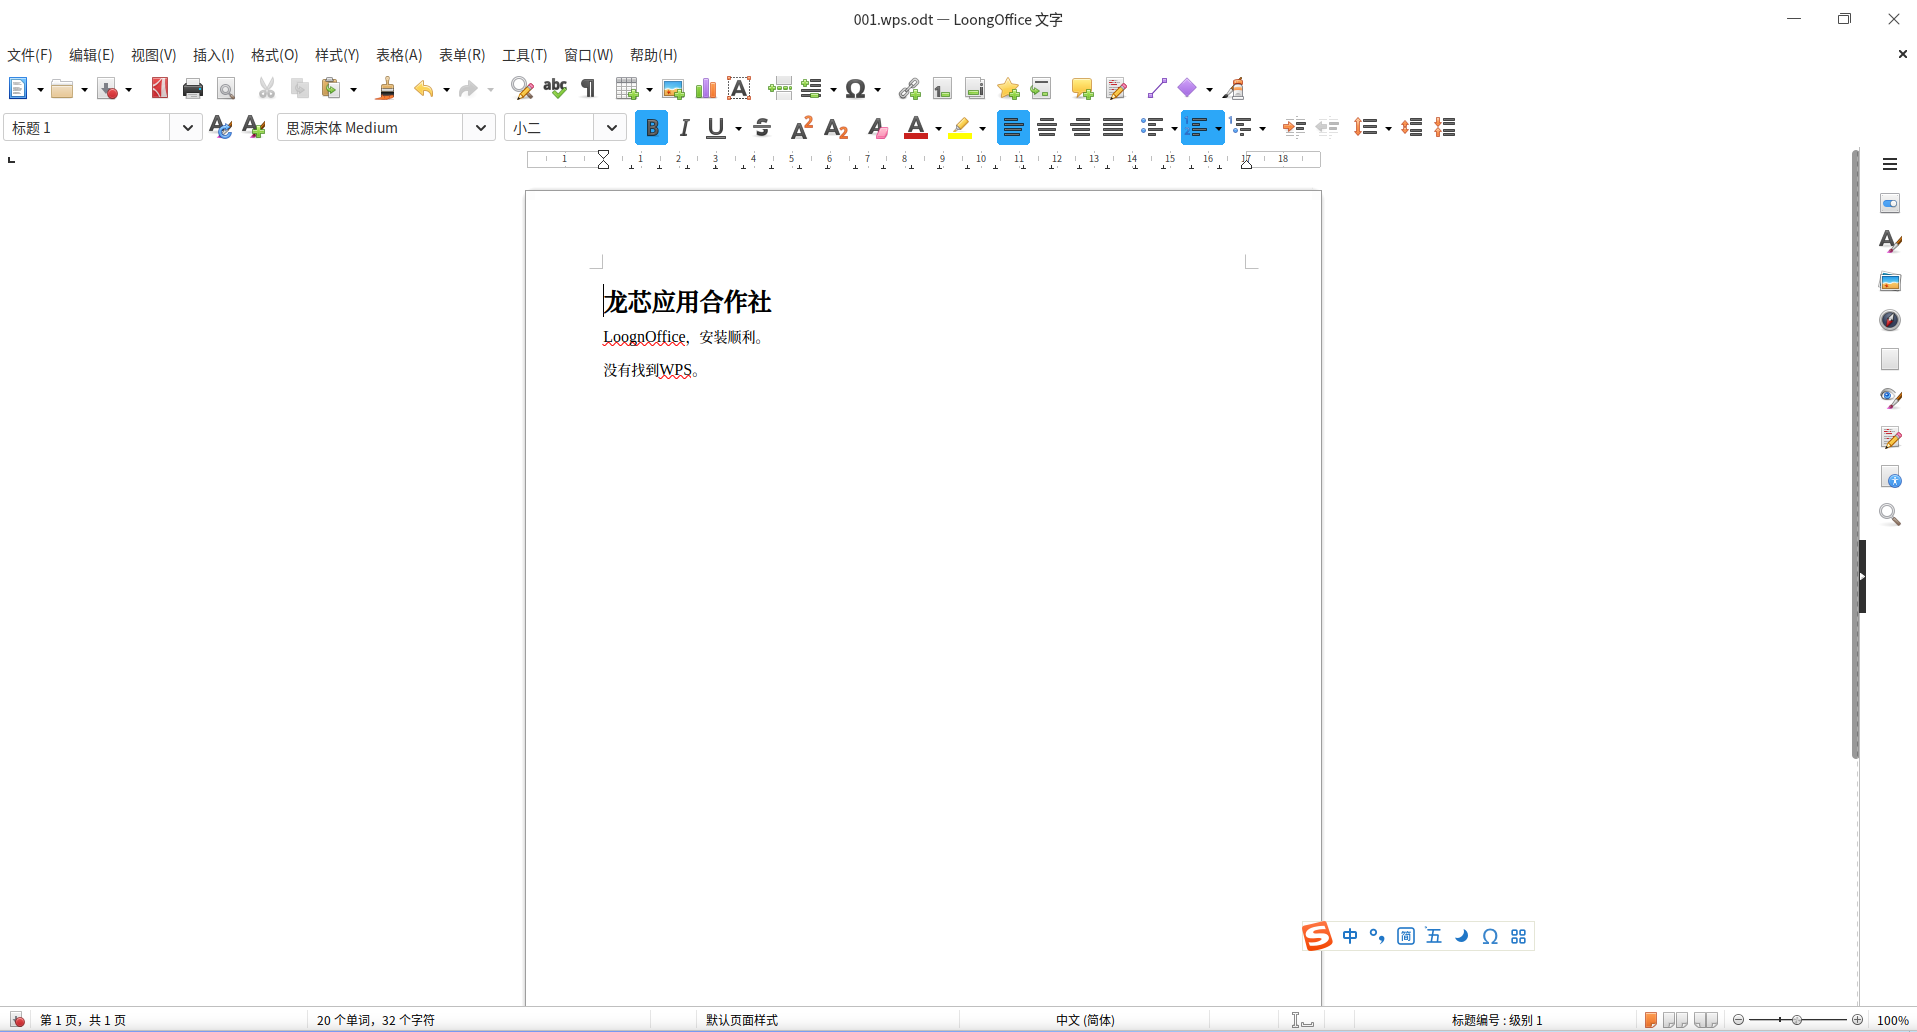Open the 工具(T) menu
Screen dimensions: 1917x1032
coord(524,55)
